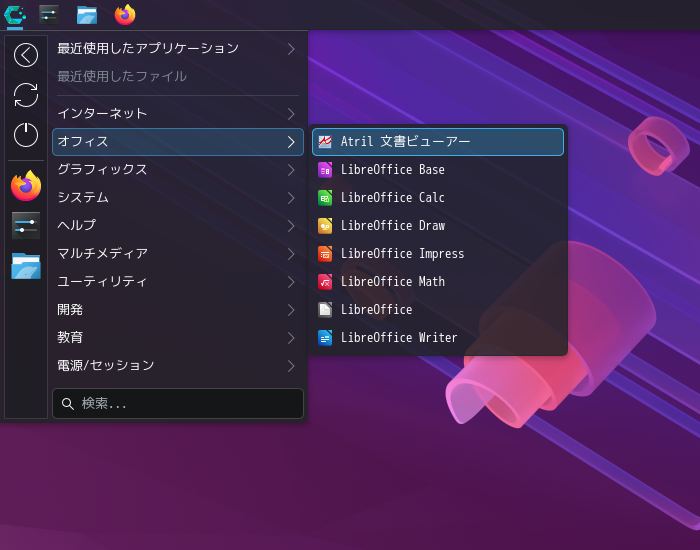Viewport: 700px width, 550px height.
Task: Click the LibreOffice Calc icon
Action: point(325,198)
